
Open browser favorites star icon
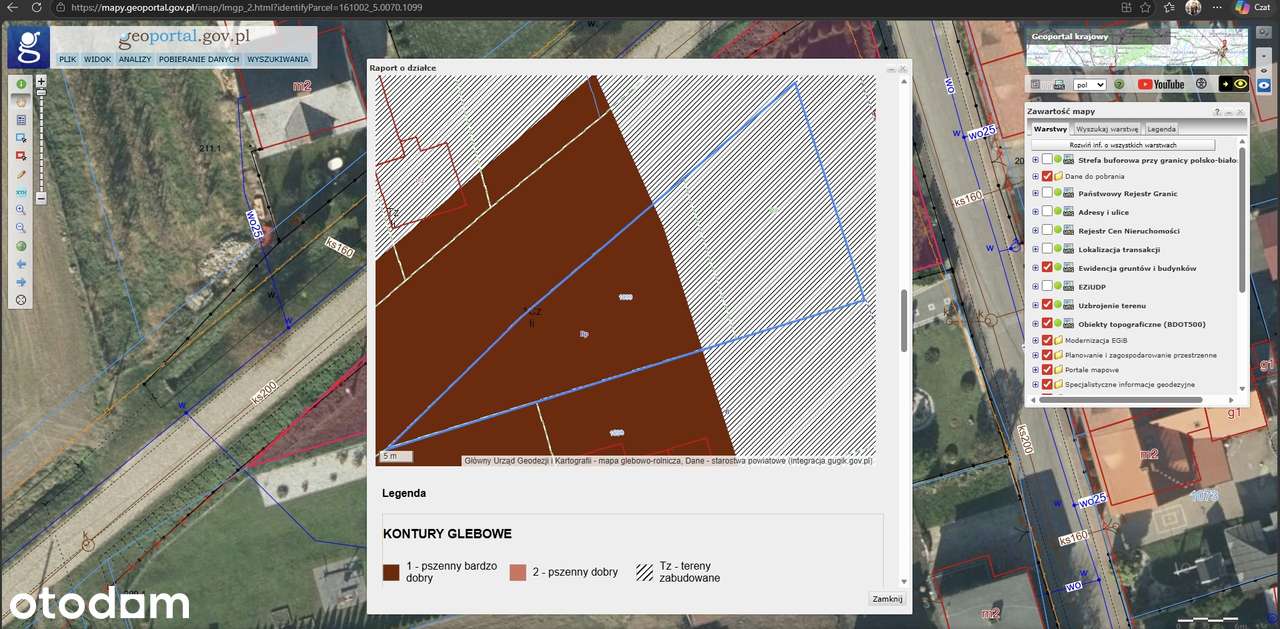click(x=1143, y=7)
